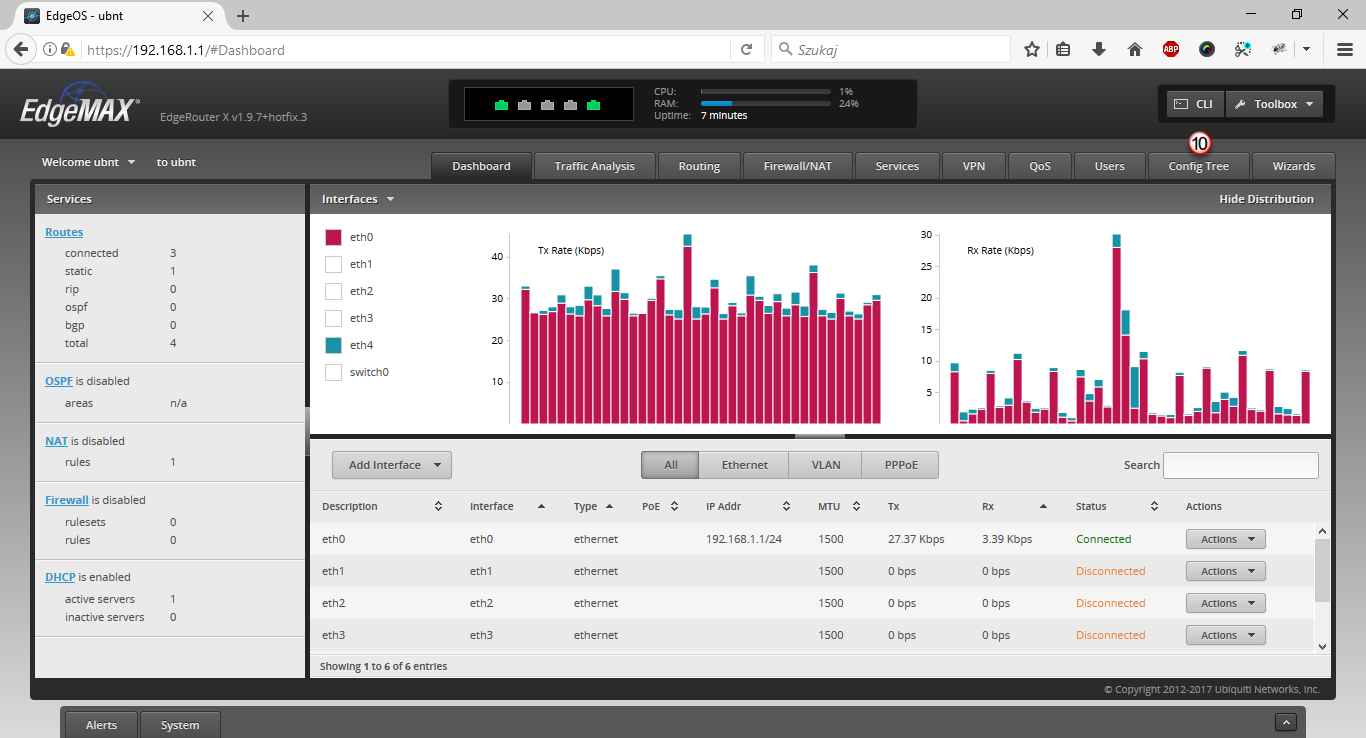Select the All interface filter

pyautogui.click(x=671, y=465)
